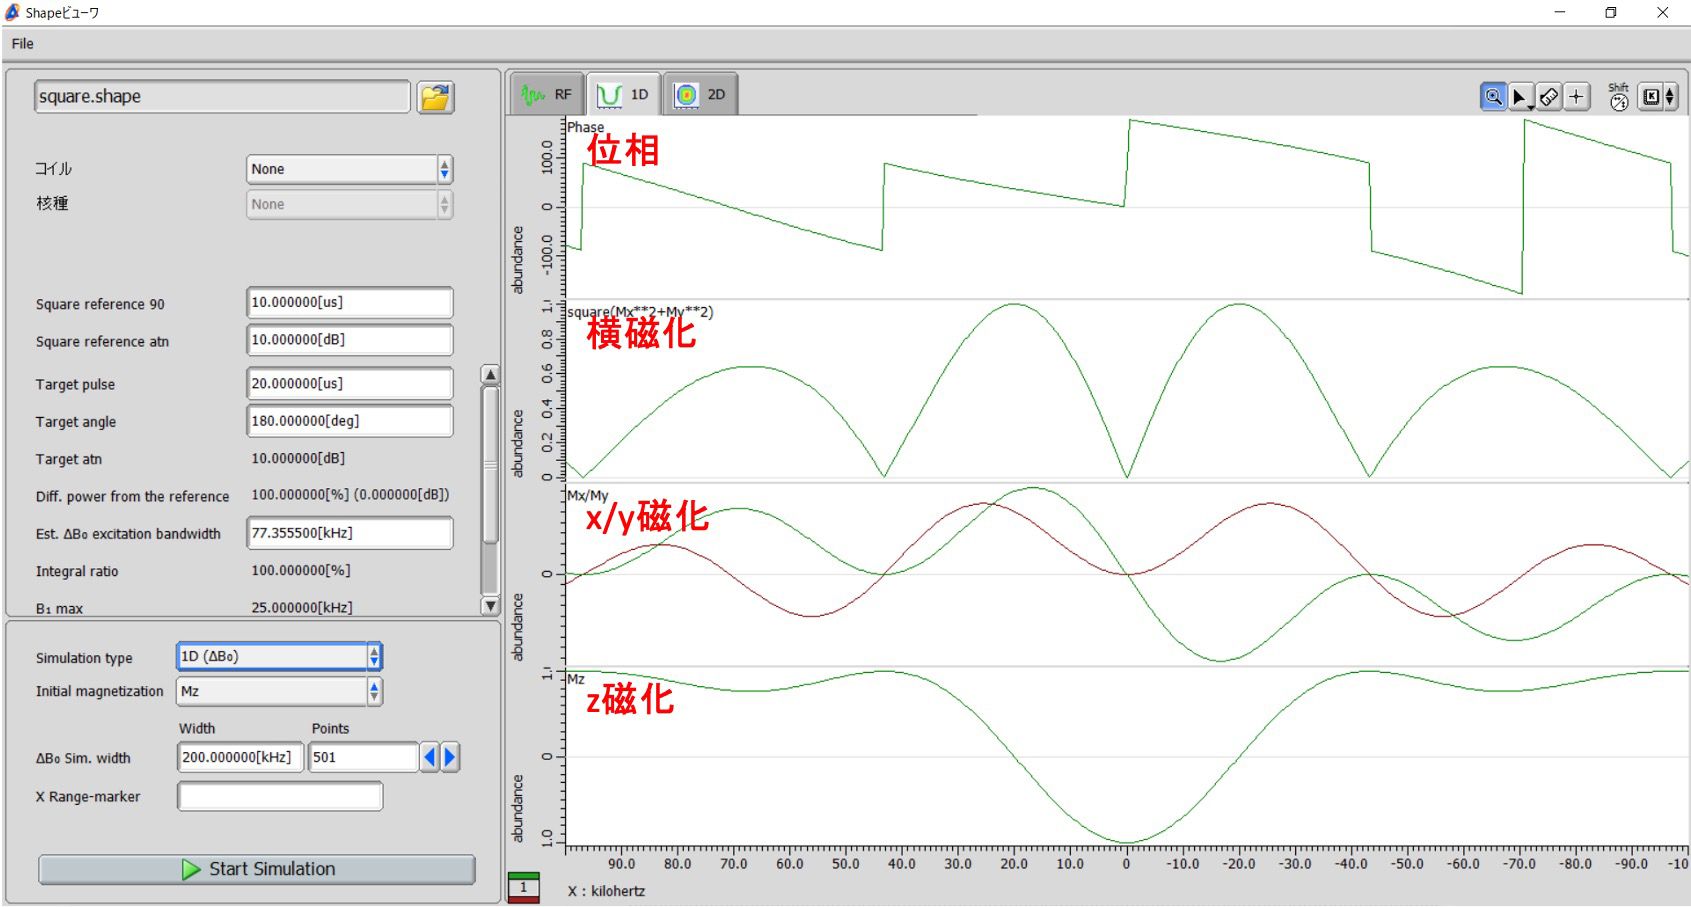Click the Target pulse input field

(x=349, y=383)
